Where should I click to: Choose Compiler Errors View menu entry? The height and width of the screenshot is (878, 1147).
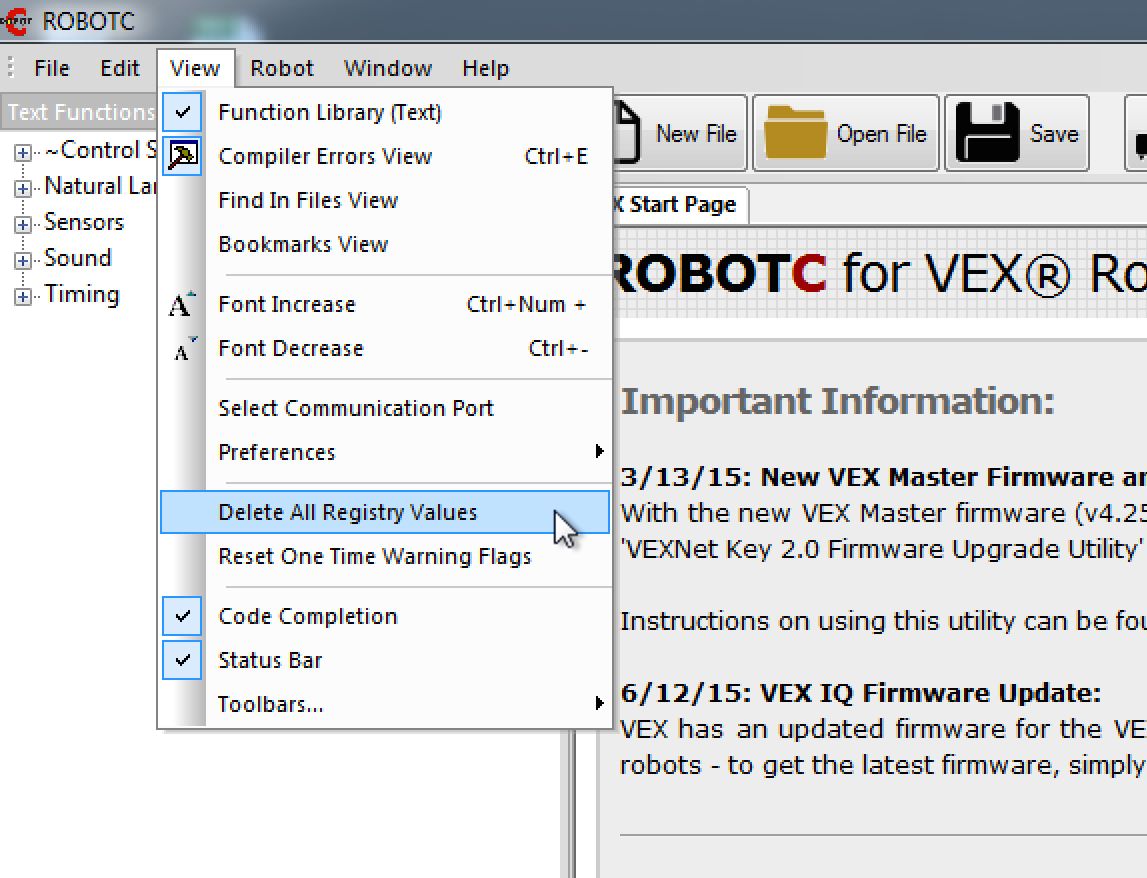386,156
